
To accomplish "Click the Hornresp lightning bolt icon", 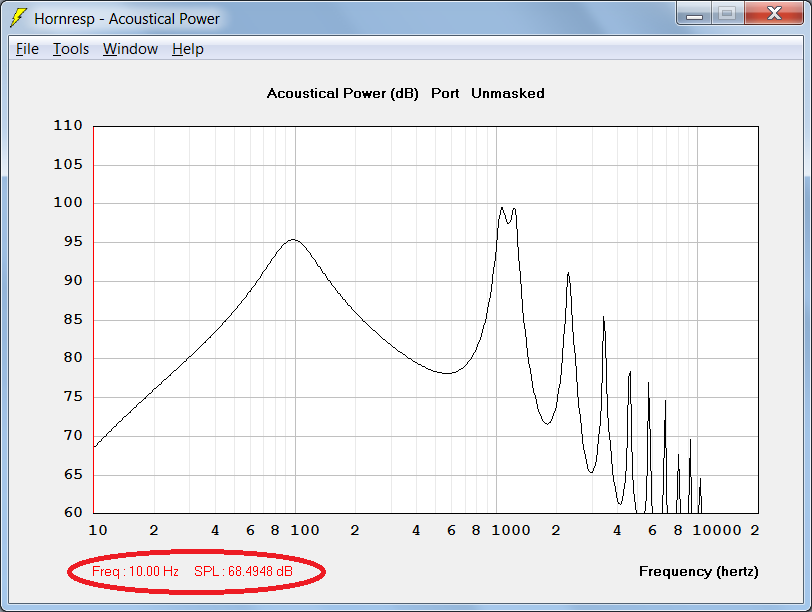I will click(18, 18).
